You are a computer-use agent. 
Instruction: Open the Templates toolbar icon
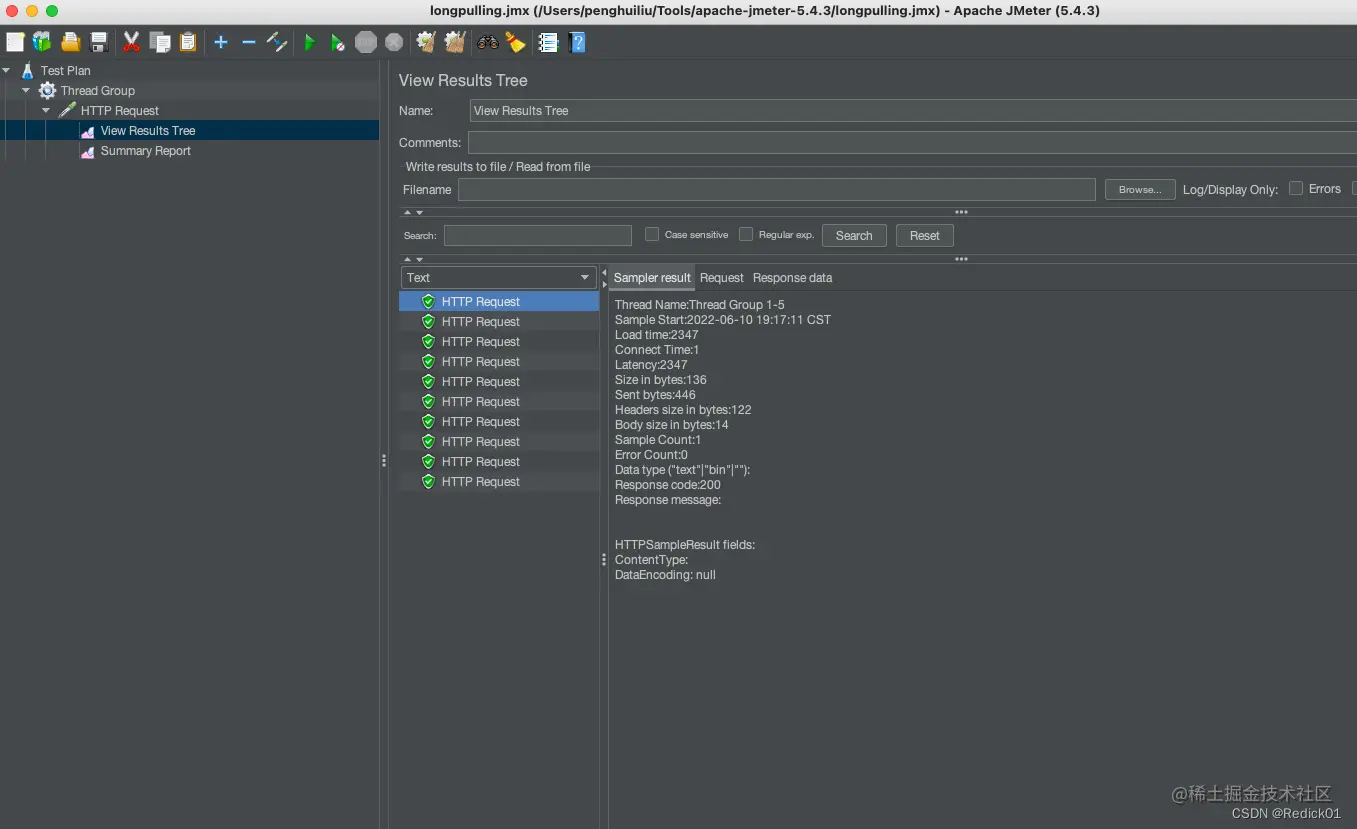coord(42,42)
